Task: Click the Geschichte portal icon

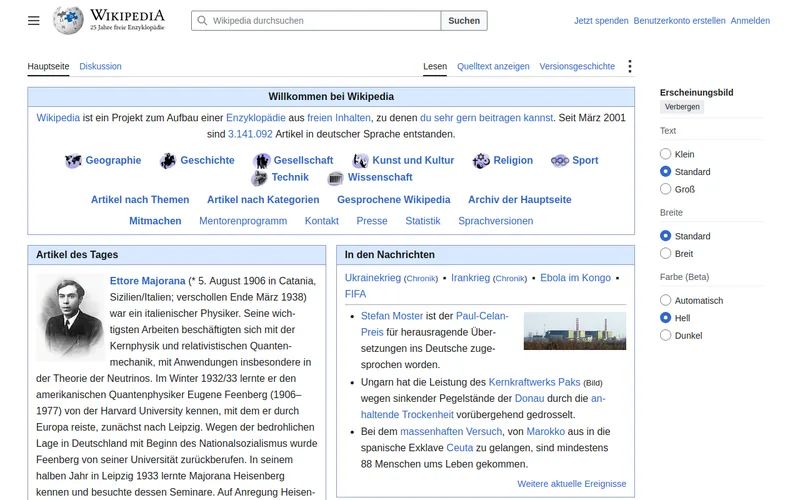Action: [168, 161]
